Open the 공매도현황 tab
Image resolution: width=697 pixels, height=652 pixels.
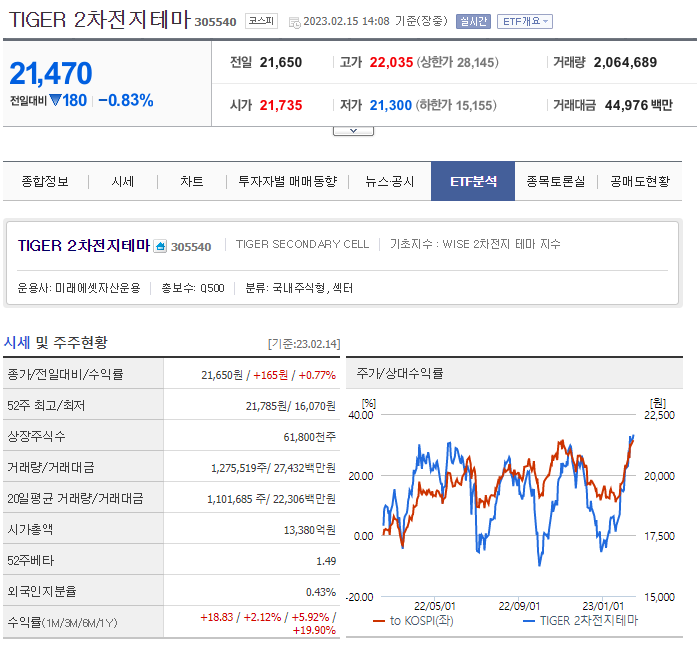click(640, 181)
